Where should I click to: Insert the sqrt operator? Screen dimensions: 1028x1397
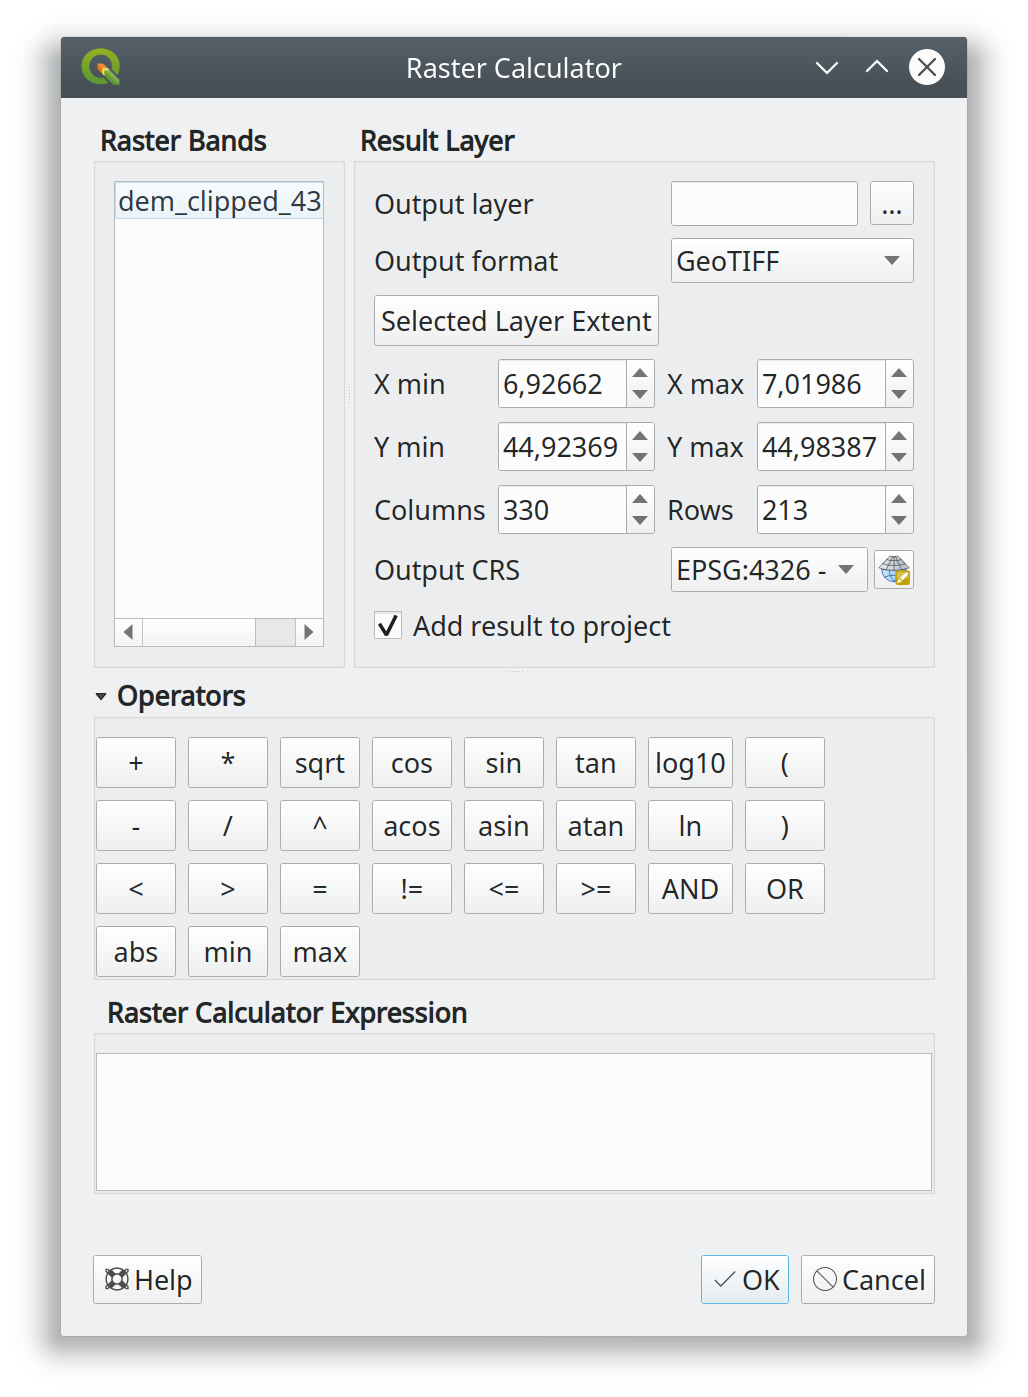tap(319, 764)
